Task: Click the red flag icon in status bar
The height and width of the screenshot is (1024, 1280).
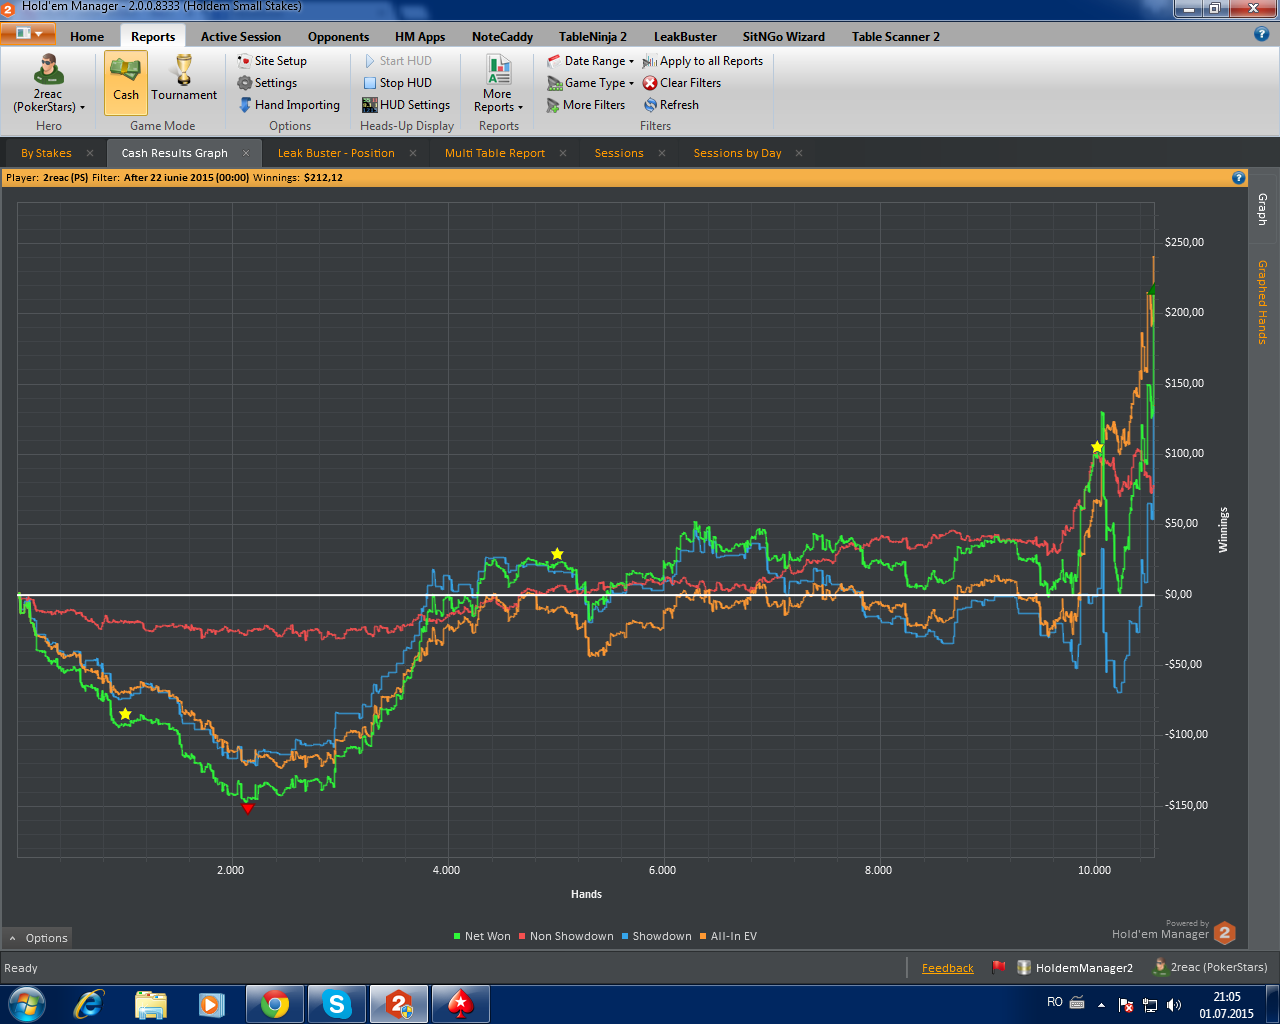Action: [x=998, y=967]
